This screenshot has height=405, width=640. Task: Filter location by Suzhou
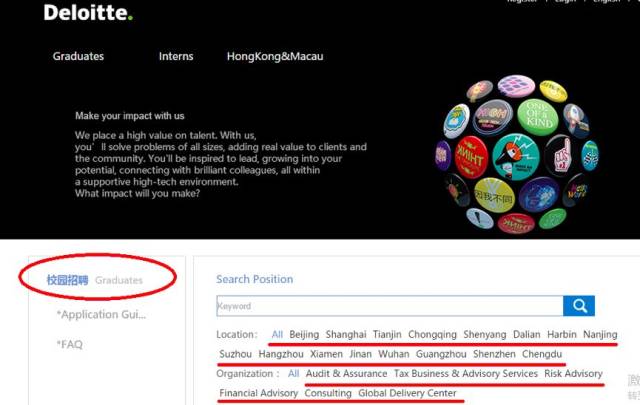236,354
